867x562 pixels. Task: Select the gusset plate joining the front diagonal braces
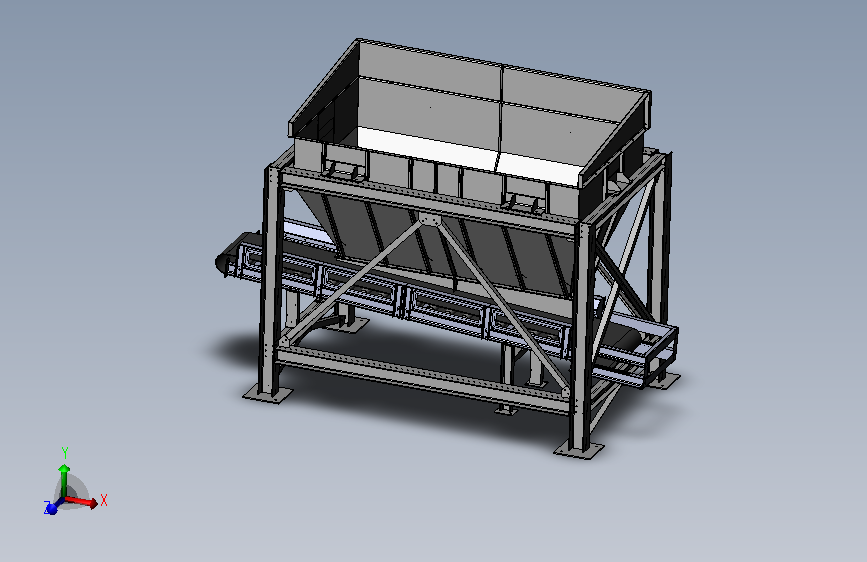429,219
